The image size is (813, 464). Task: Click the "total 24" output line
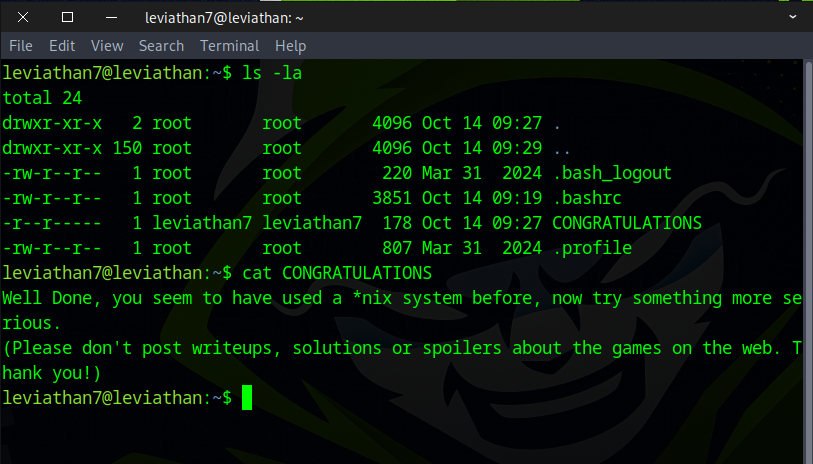[42, 98]
